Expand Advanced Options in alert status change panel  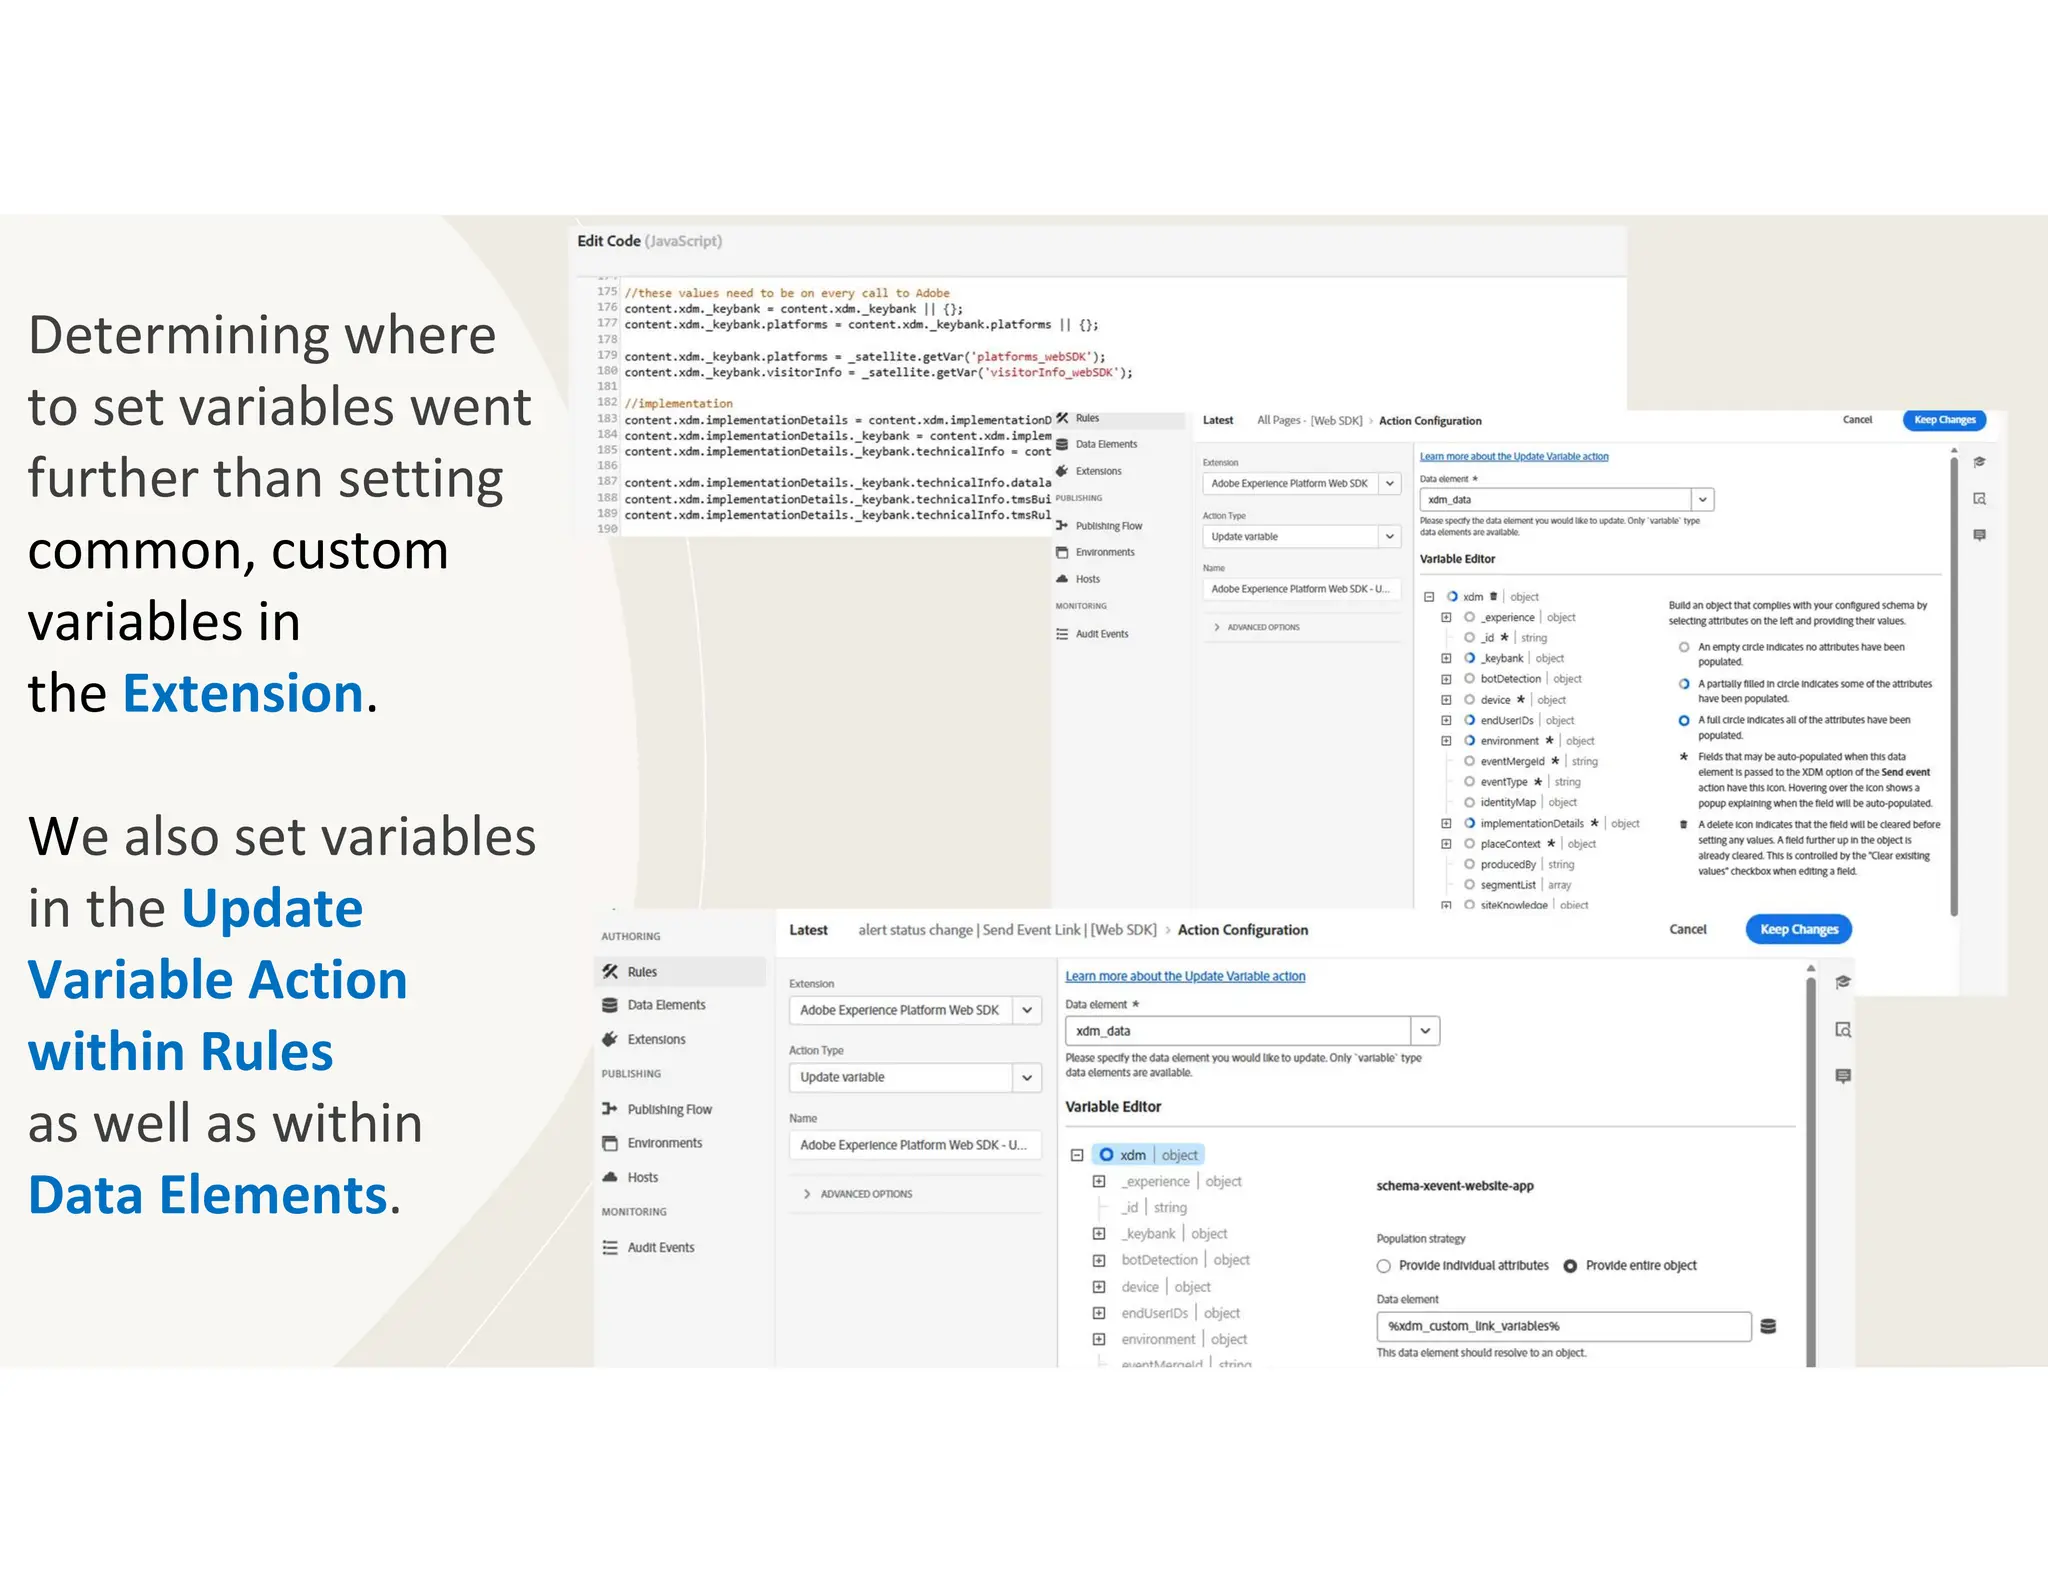click(x=858, y=1194)
